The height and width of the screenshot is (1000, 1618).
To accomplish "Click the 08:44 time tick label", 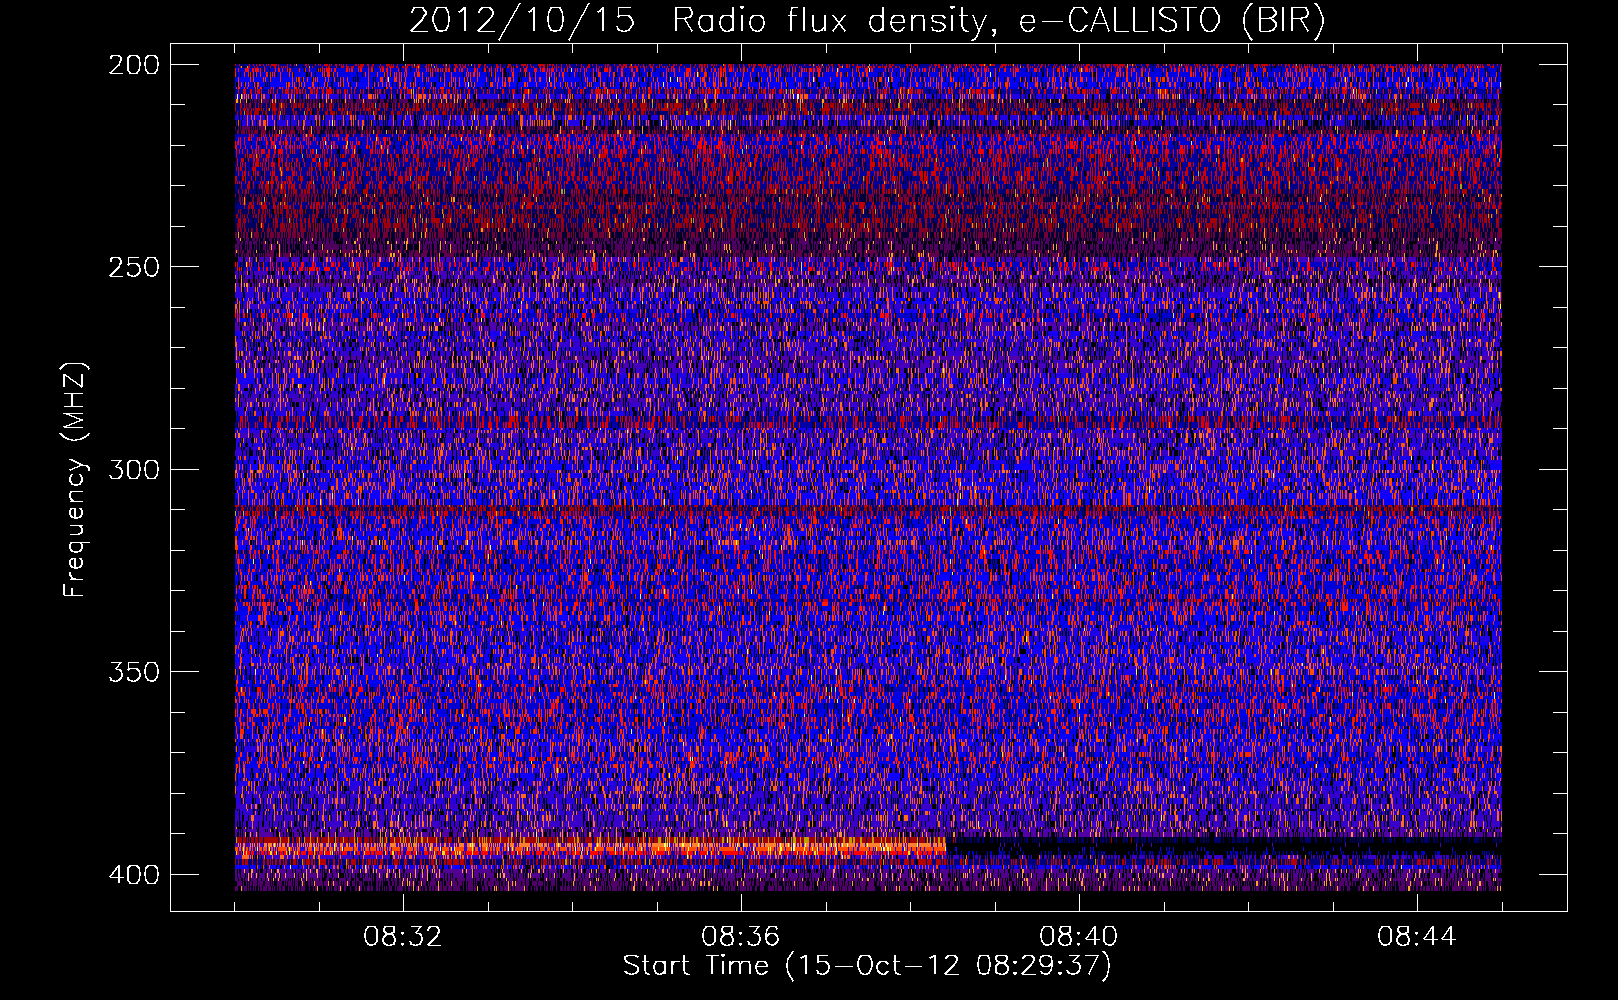I will 1417,937.
